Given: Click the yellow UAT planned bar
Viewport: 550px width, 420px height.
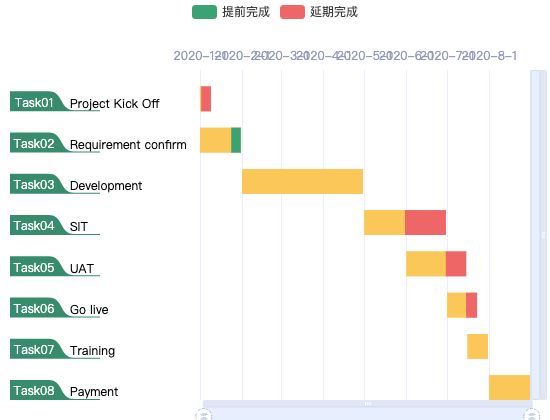Looking at the screenshot, I should tap(426, 264).
